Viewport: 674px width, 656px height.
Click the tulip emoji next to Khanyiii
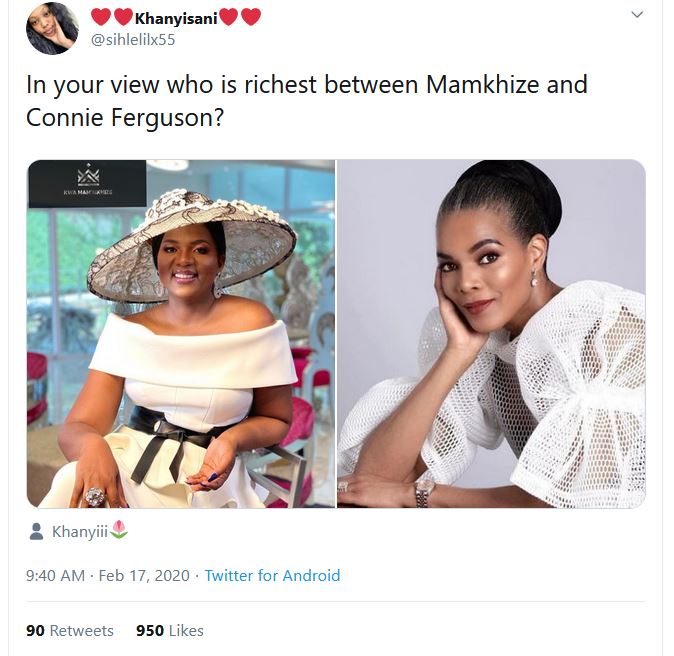(x=119, y=530)
